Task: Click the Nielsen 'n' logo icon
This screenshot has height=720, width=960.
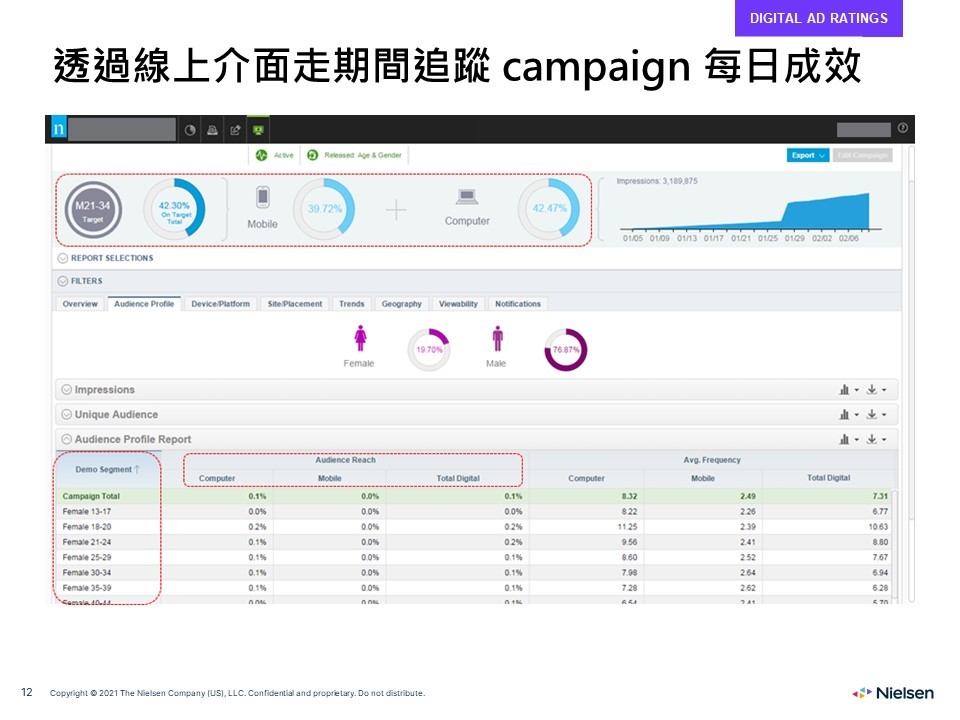Action: [59, 129]
